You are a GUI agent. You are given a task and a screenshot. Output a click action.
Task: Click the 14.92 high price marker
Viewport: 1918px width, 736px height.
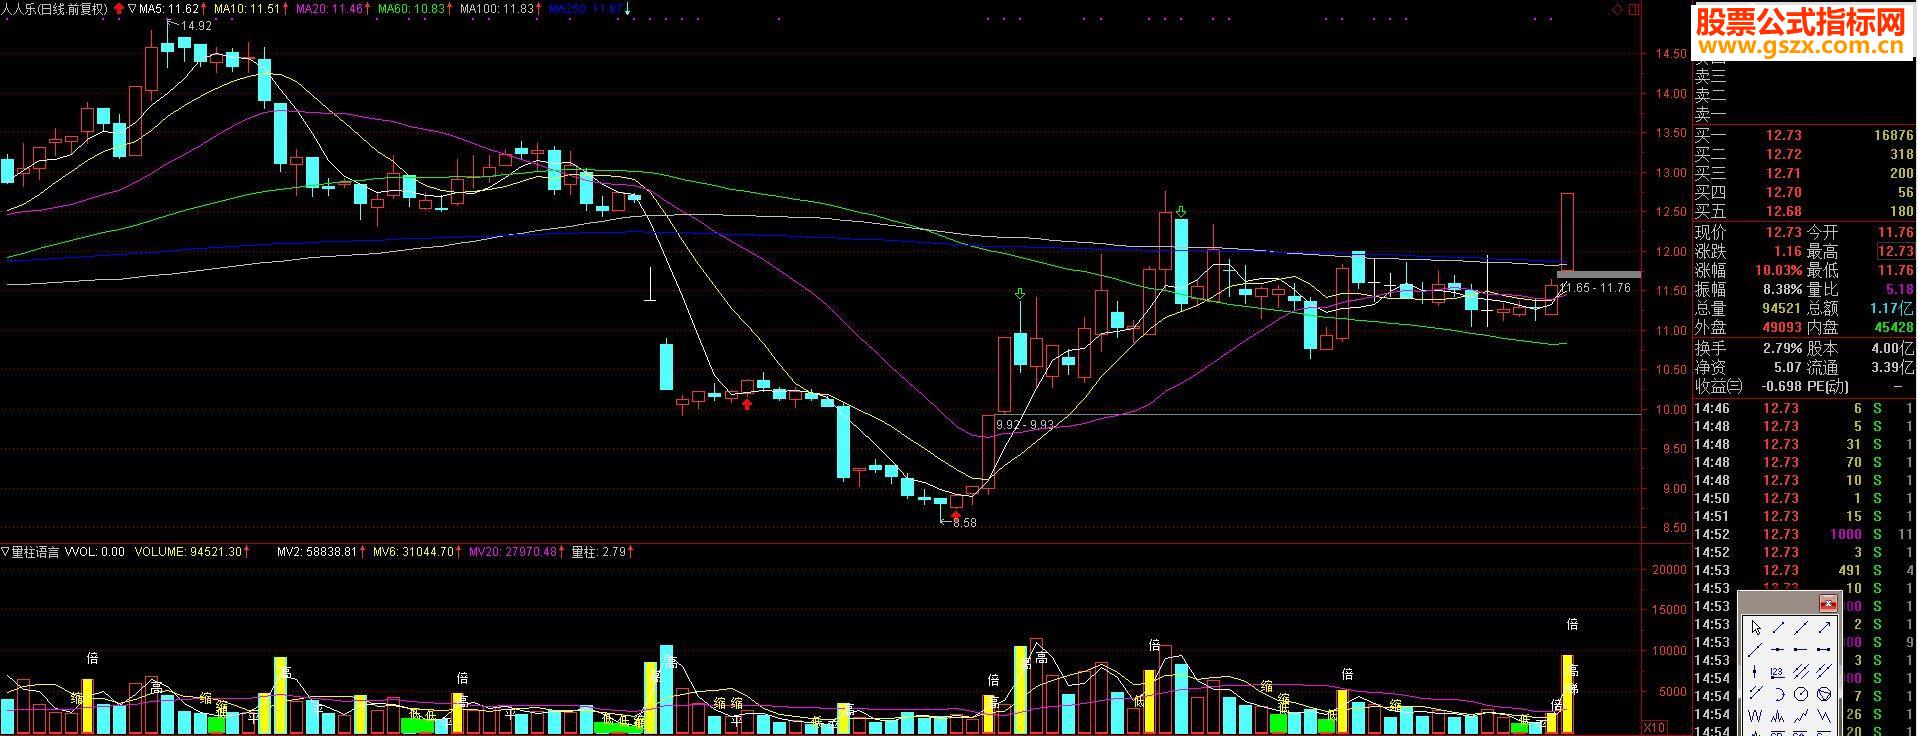tap(196, 26)
